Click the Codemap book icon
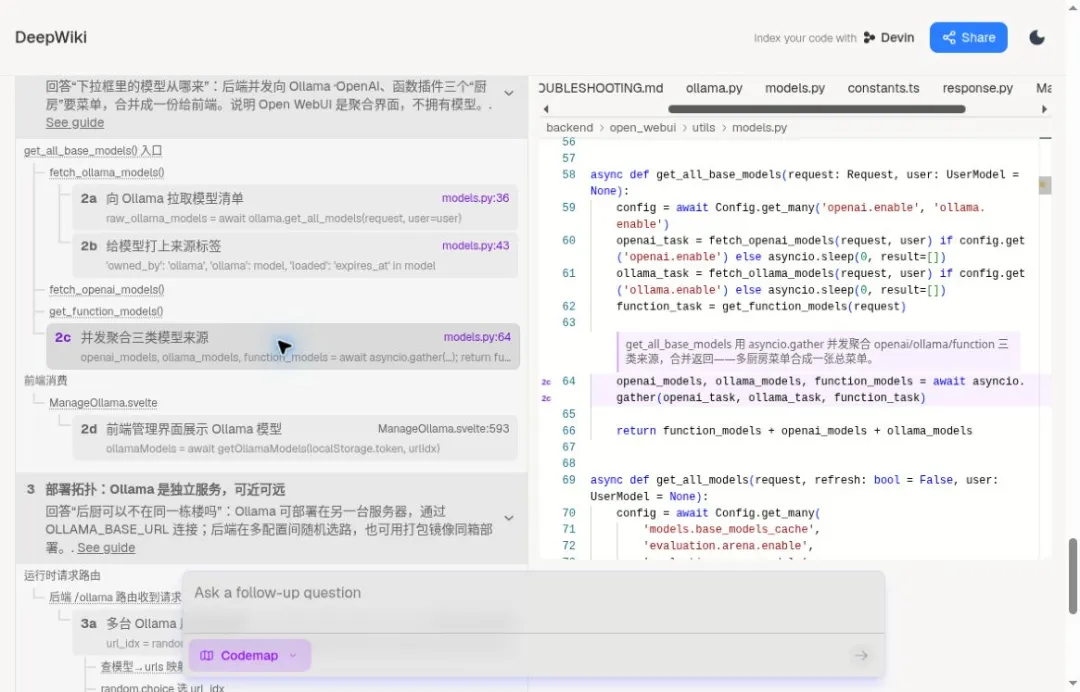This screenshot has height=692, width=1080. pyautogui.click(x=207, y=656)
